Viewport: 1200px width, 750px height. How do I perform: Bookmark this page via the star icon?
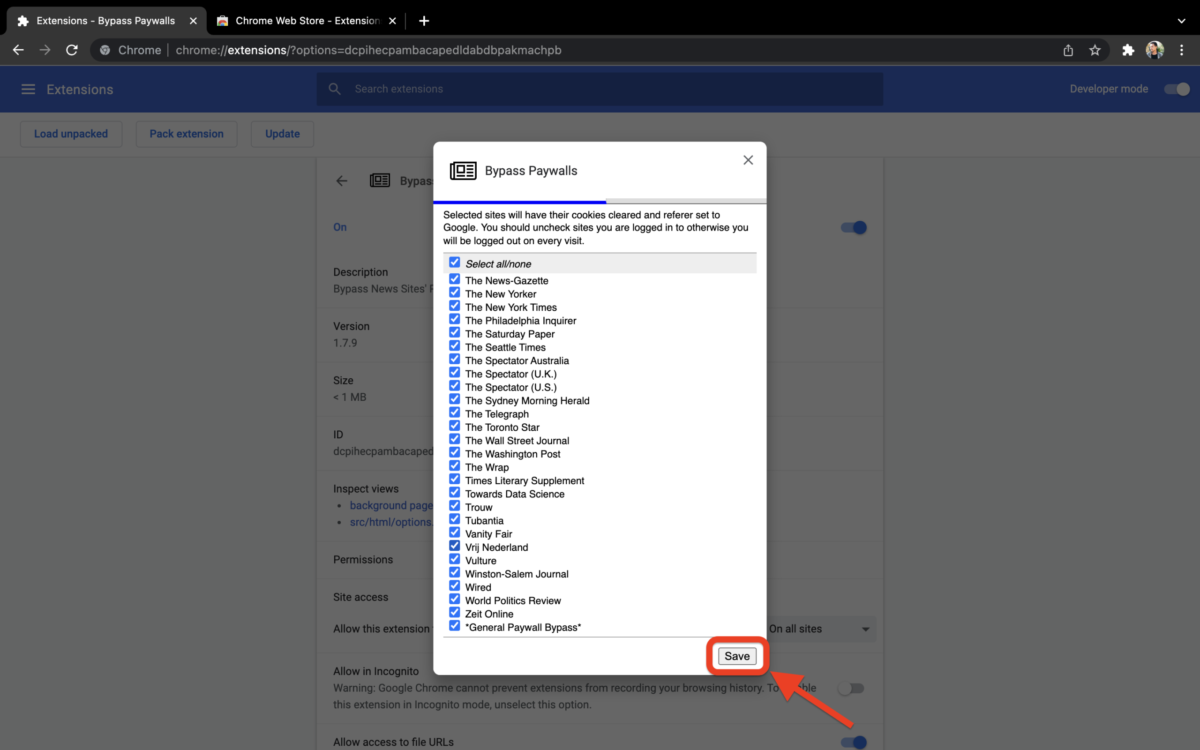(1094, 49)
